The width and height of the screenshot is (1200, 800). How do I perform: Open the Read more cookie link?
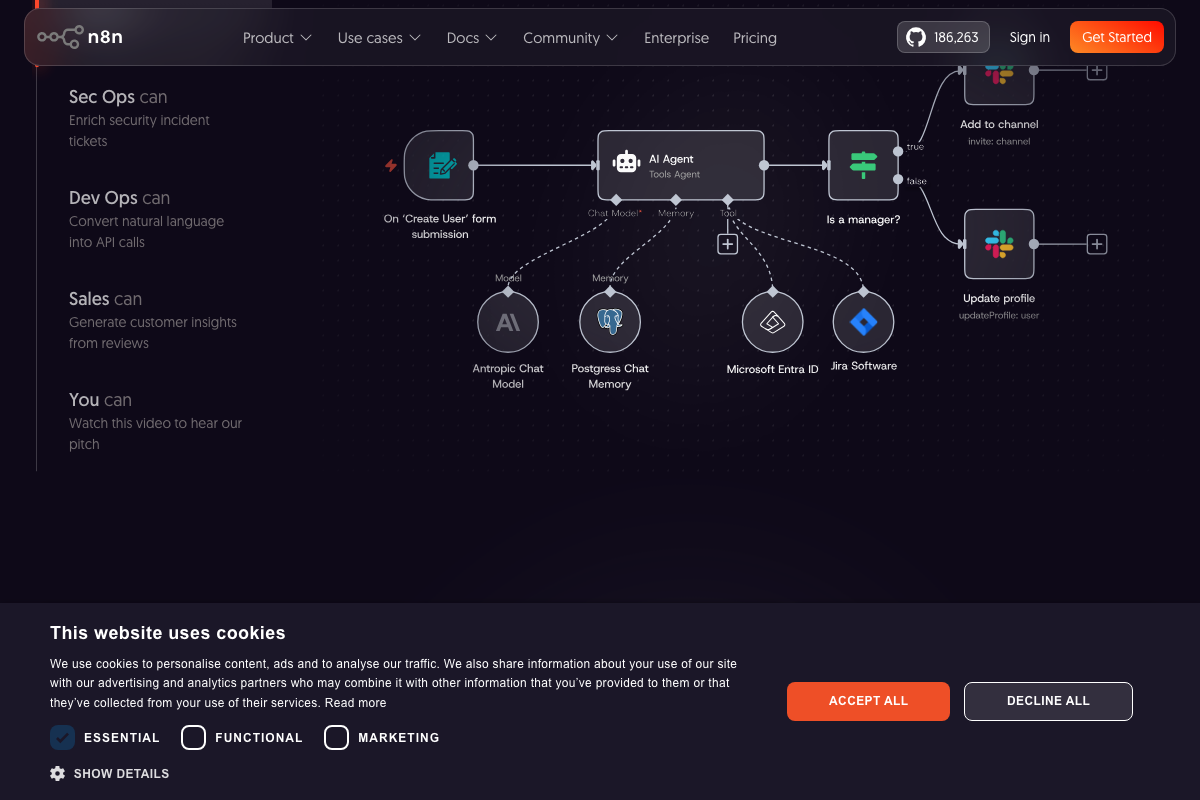click(x=355, y=703)
